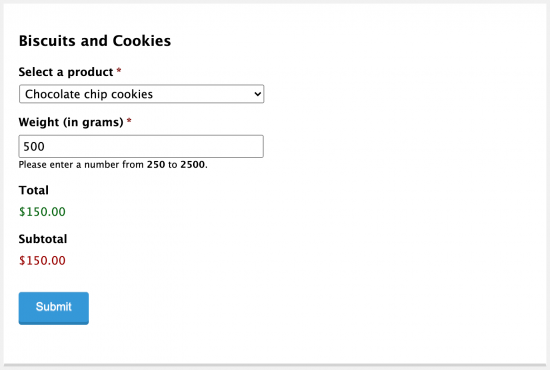The image size is (550, 370).
Task: Click the Total label
Action: [x=34, y=190]
